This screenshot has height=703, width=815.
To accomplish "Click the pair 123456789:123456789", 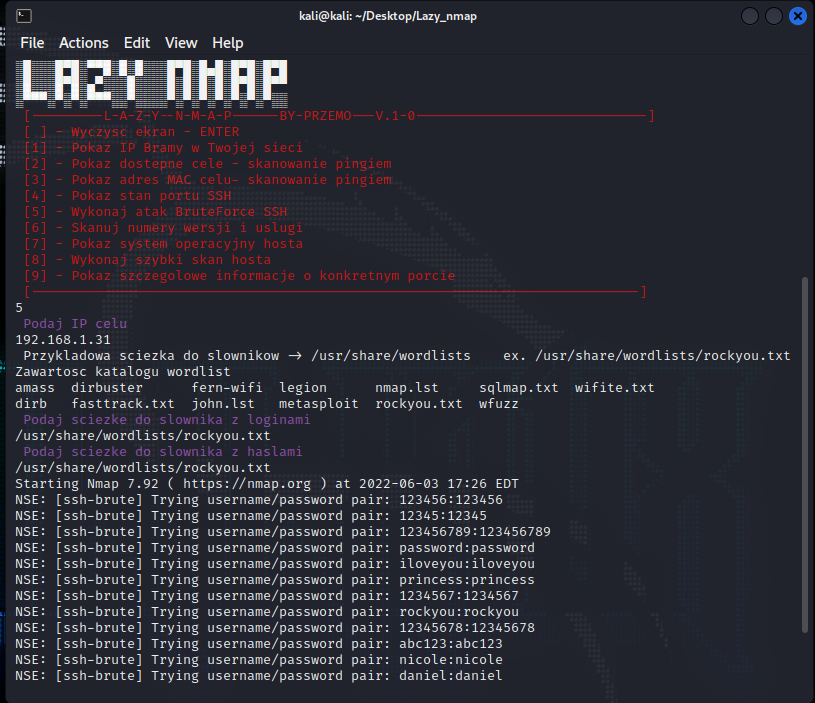I will click(475, 532).
